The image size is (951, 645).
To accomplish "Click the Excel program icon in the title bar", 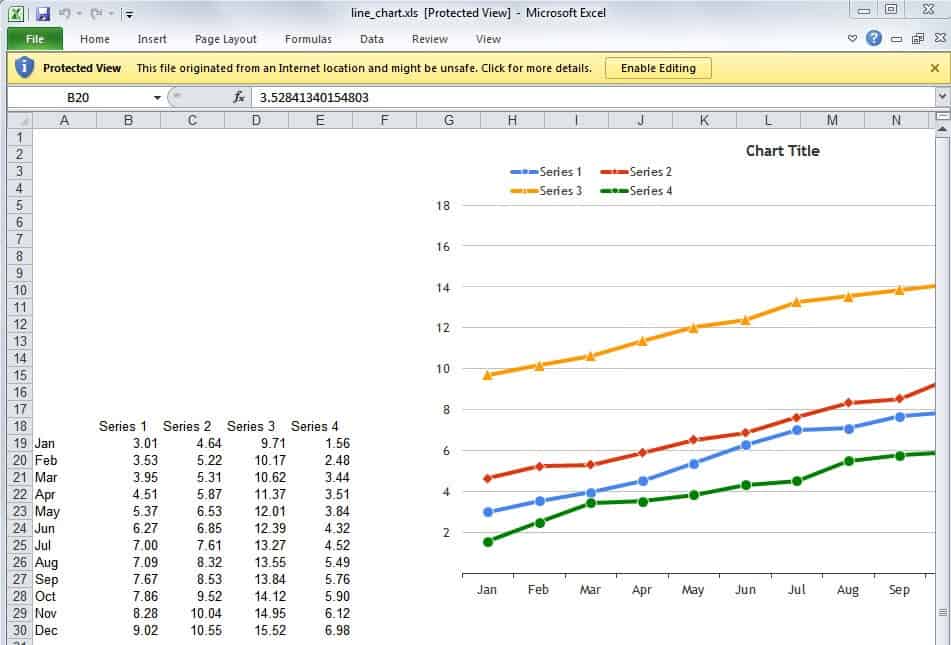I will click(x=16, y=13).
